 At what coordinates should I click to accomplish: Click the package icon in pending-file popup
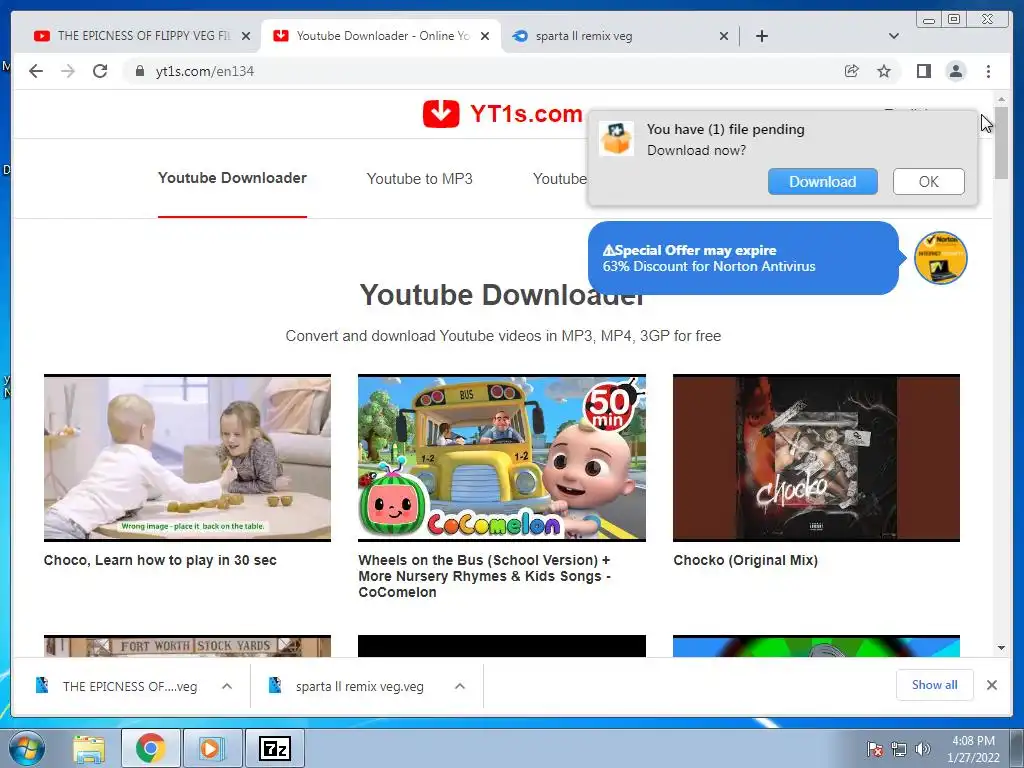616,138
